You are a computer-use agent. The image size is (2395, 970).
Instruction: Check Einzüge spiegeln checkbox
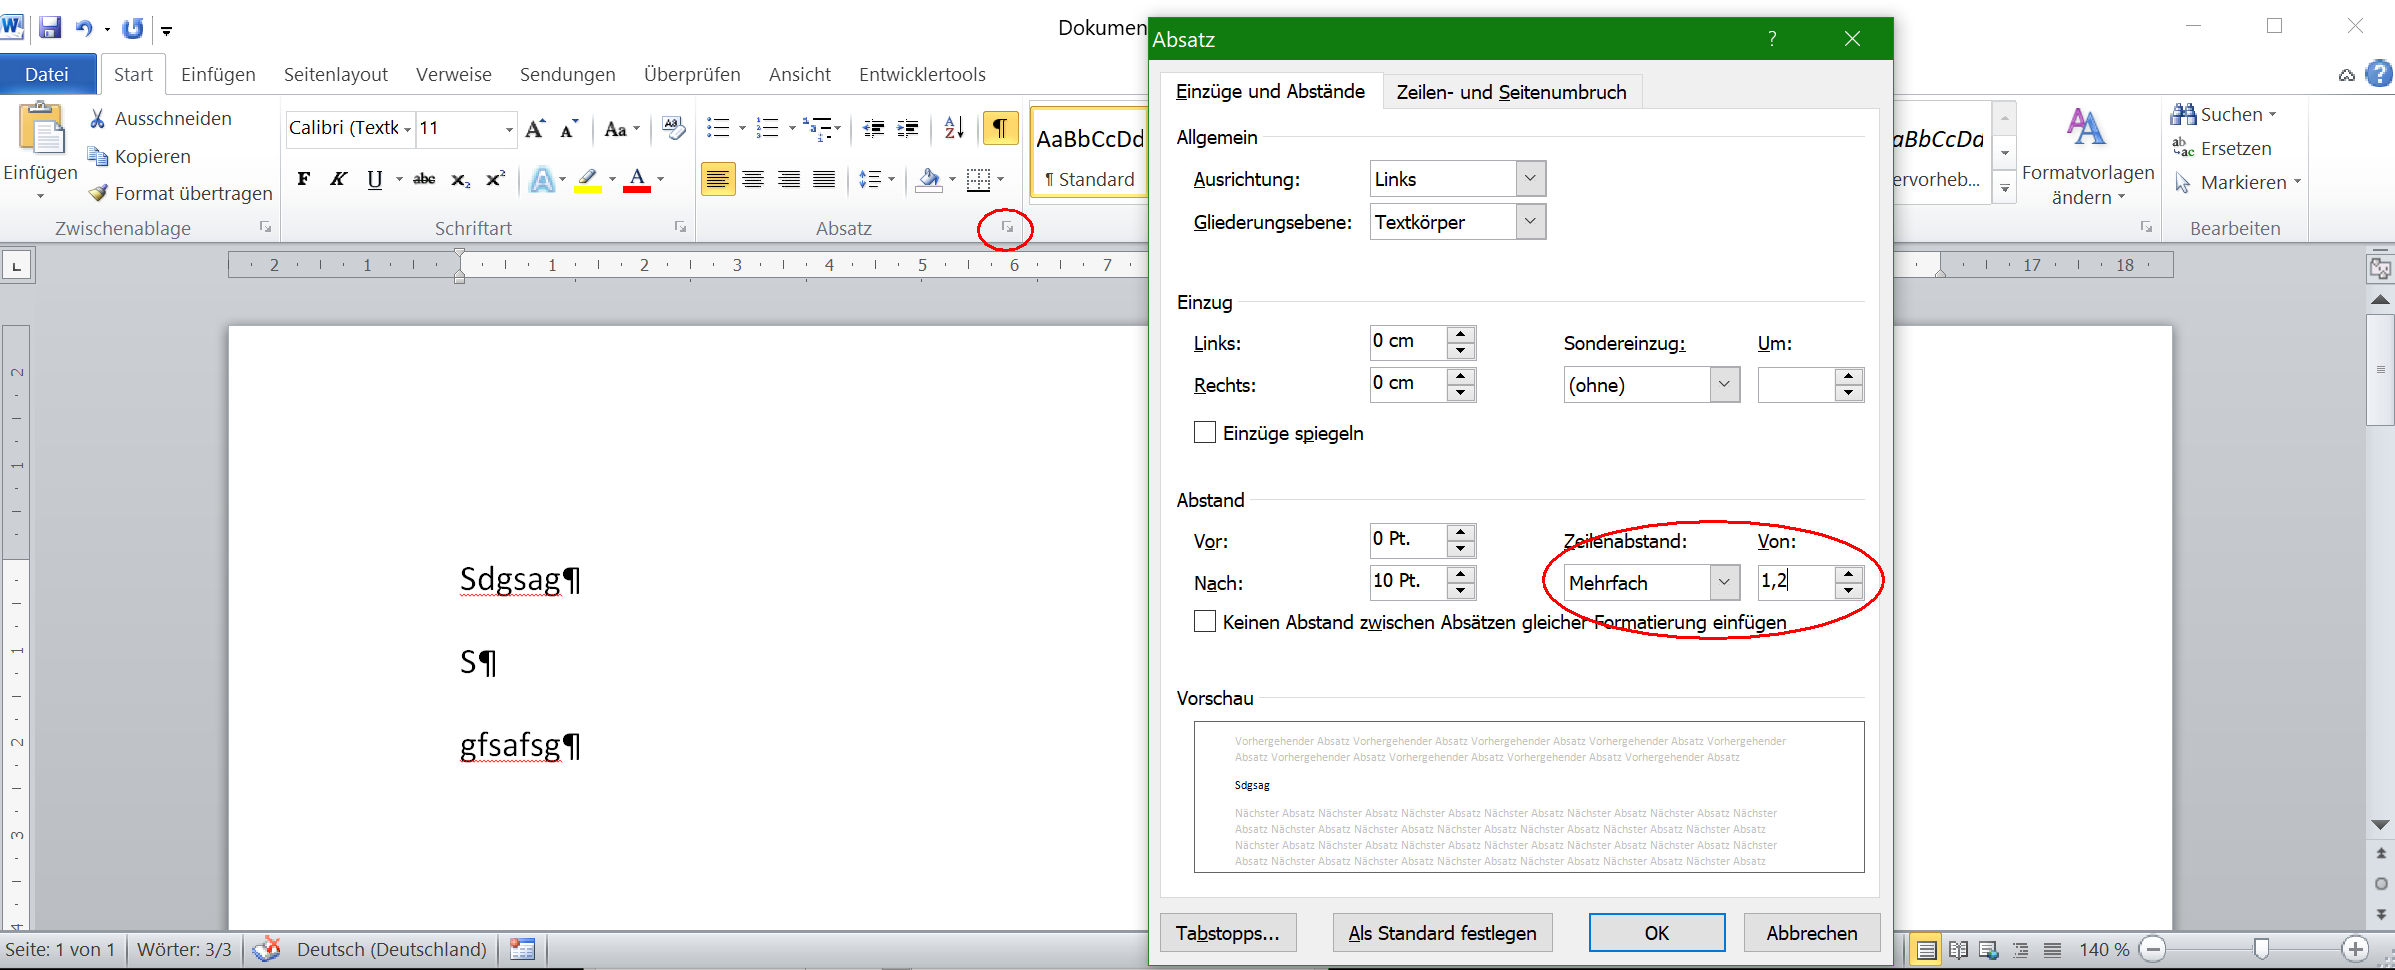1205,432
